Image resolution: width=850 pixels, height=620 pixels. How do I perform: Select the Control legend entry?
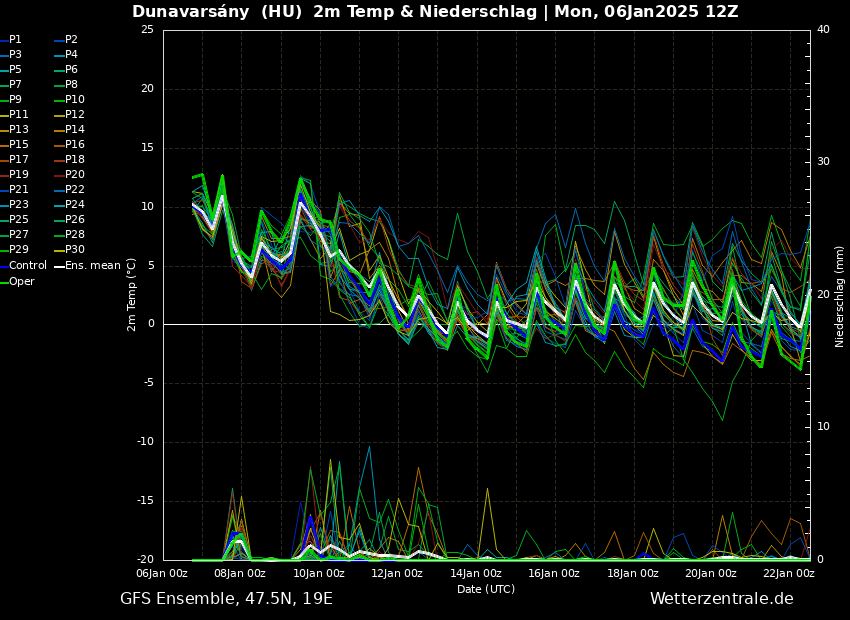tap(28, 266)
